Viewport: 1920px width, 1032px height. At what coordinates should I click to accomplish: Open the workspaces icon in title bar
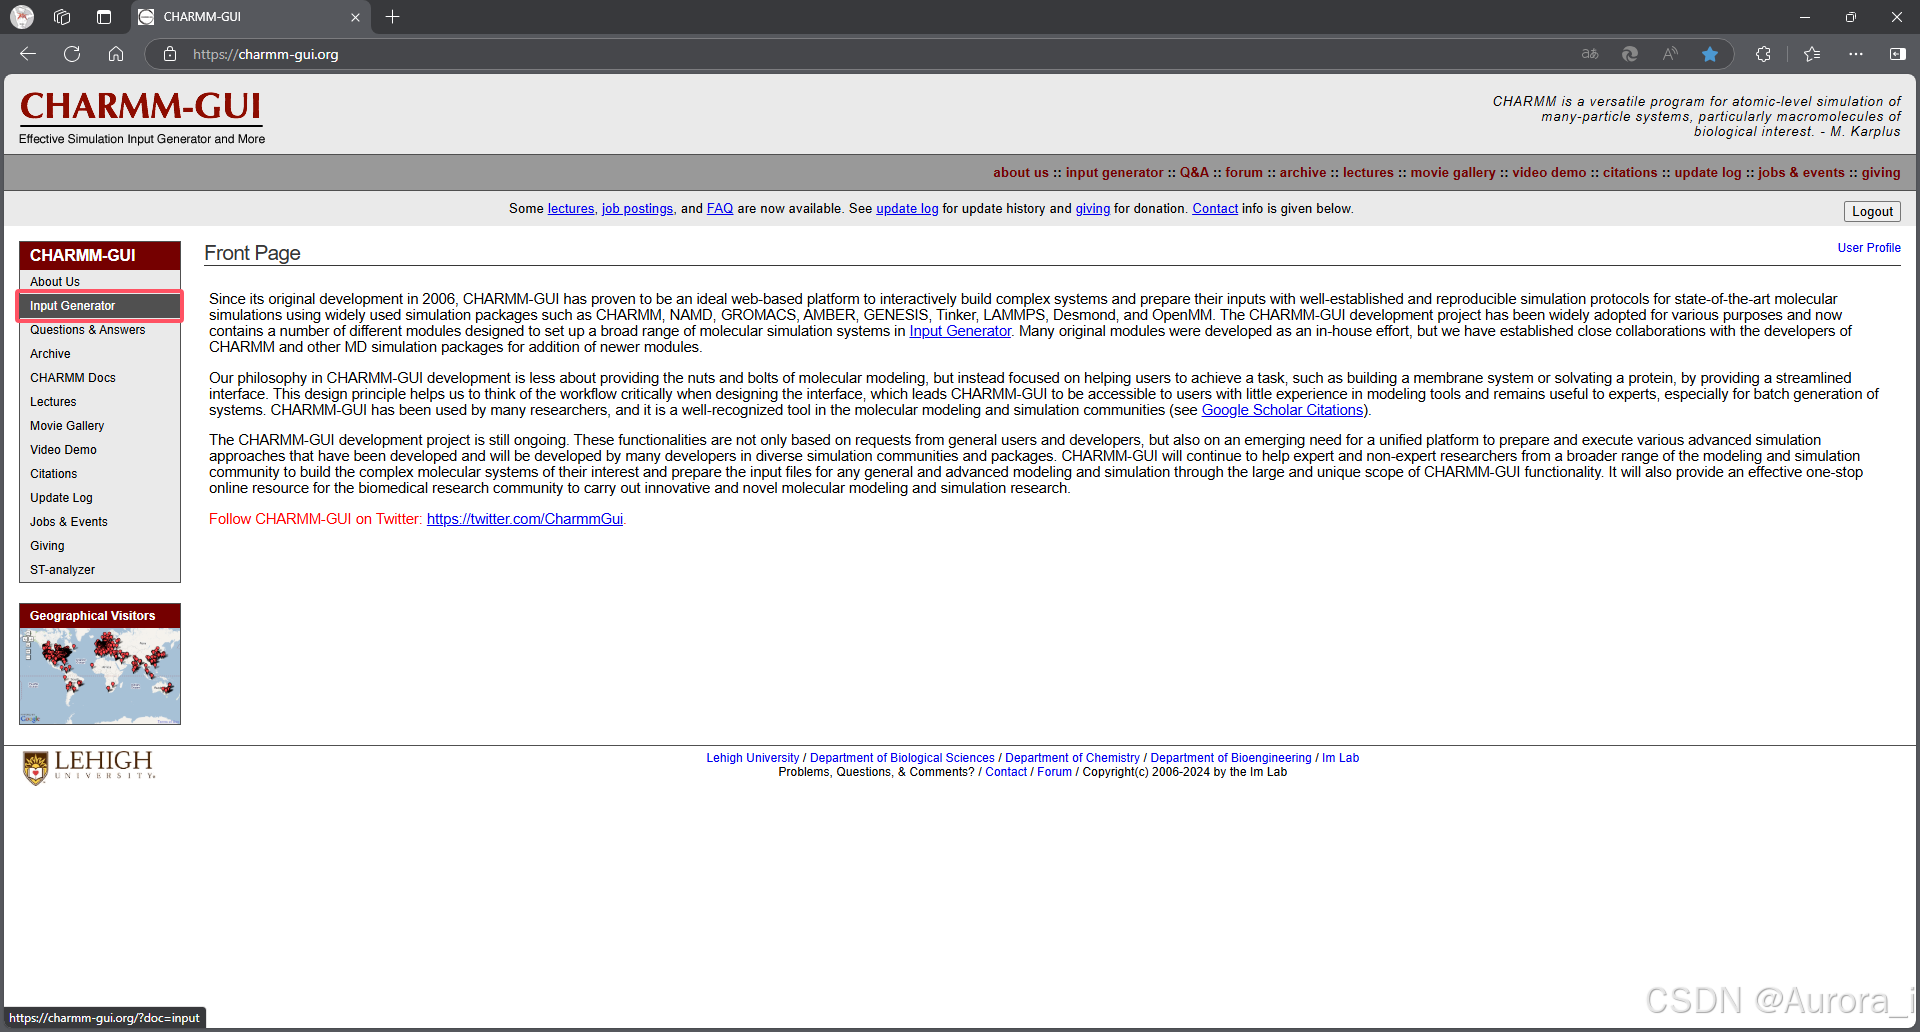[62, 17]
